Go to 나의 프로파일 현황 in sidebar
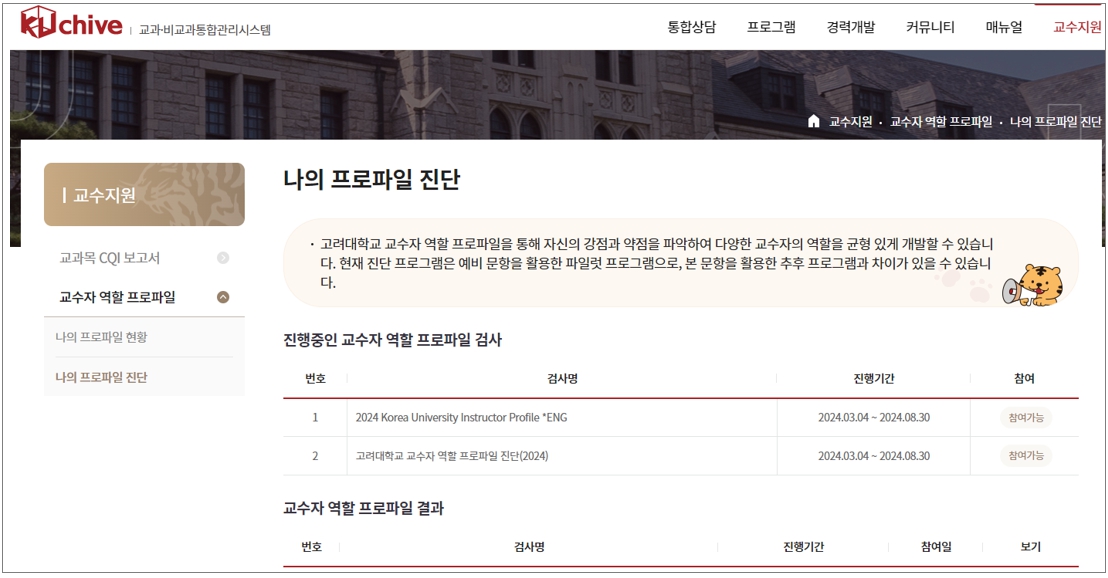The width and height of the screenshot is (1108, 578). point(101,337)
